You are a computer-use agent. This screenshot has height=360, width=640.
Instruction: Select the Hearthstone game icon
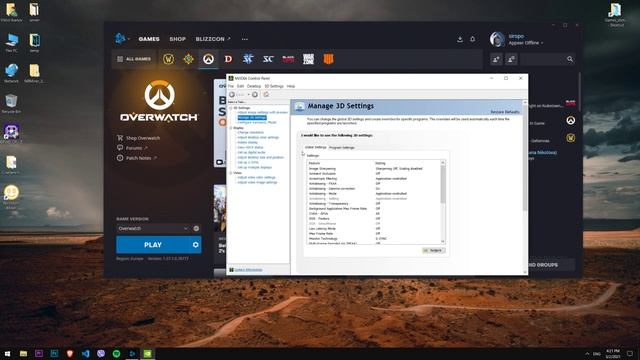click(188, 59)
